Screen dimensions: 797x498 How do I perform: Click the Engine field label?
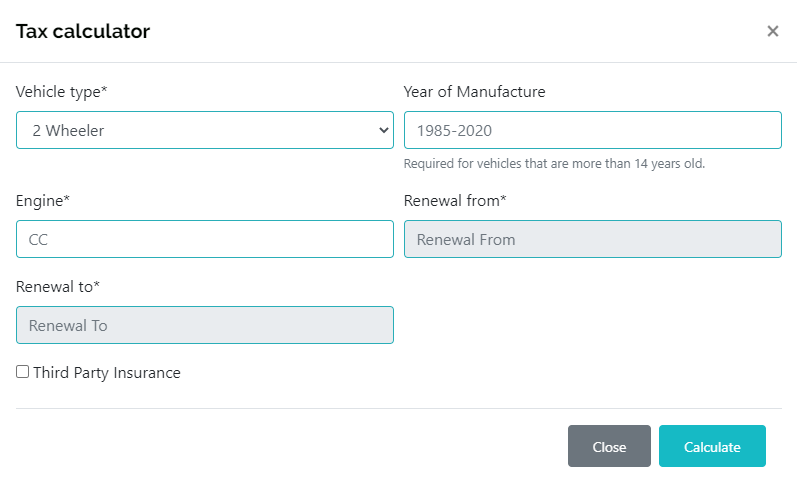pyautogui.click(x=43, y=201)
